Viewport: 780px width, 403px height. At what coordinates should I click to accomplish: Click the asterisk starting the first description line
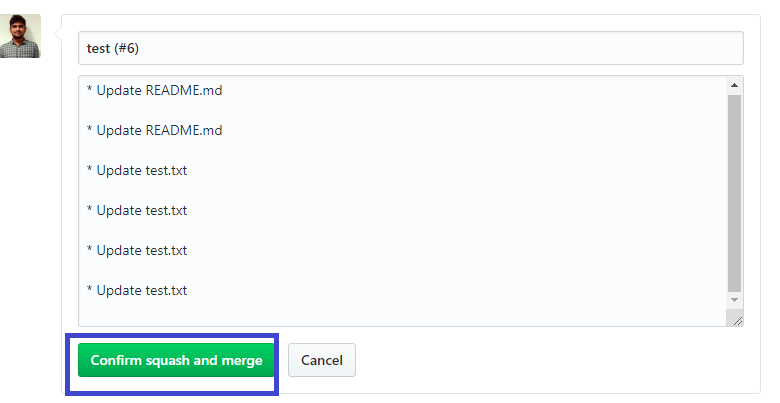[x=90, y=91]
